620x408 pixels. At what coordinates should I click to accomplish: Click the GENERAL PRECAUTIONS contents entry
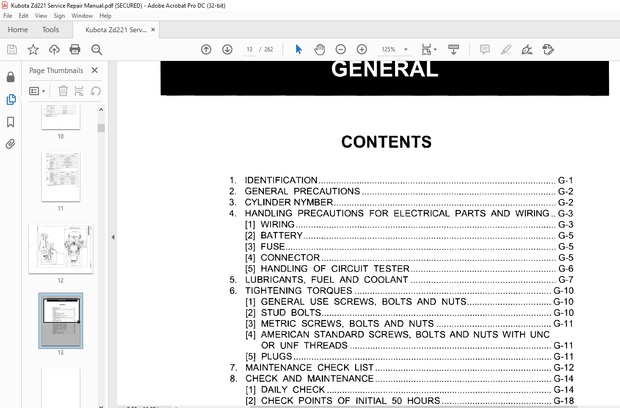point(401,191)
